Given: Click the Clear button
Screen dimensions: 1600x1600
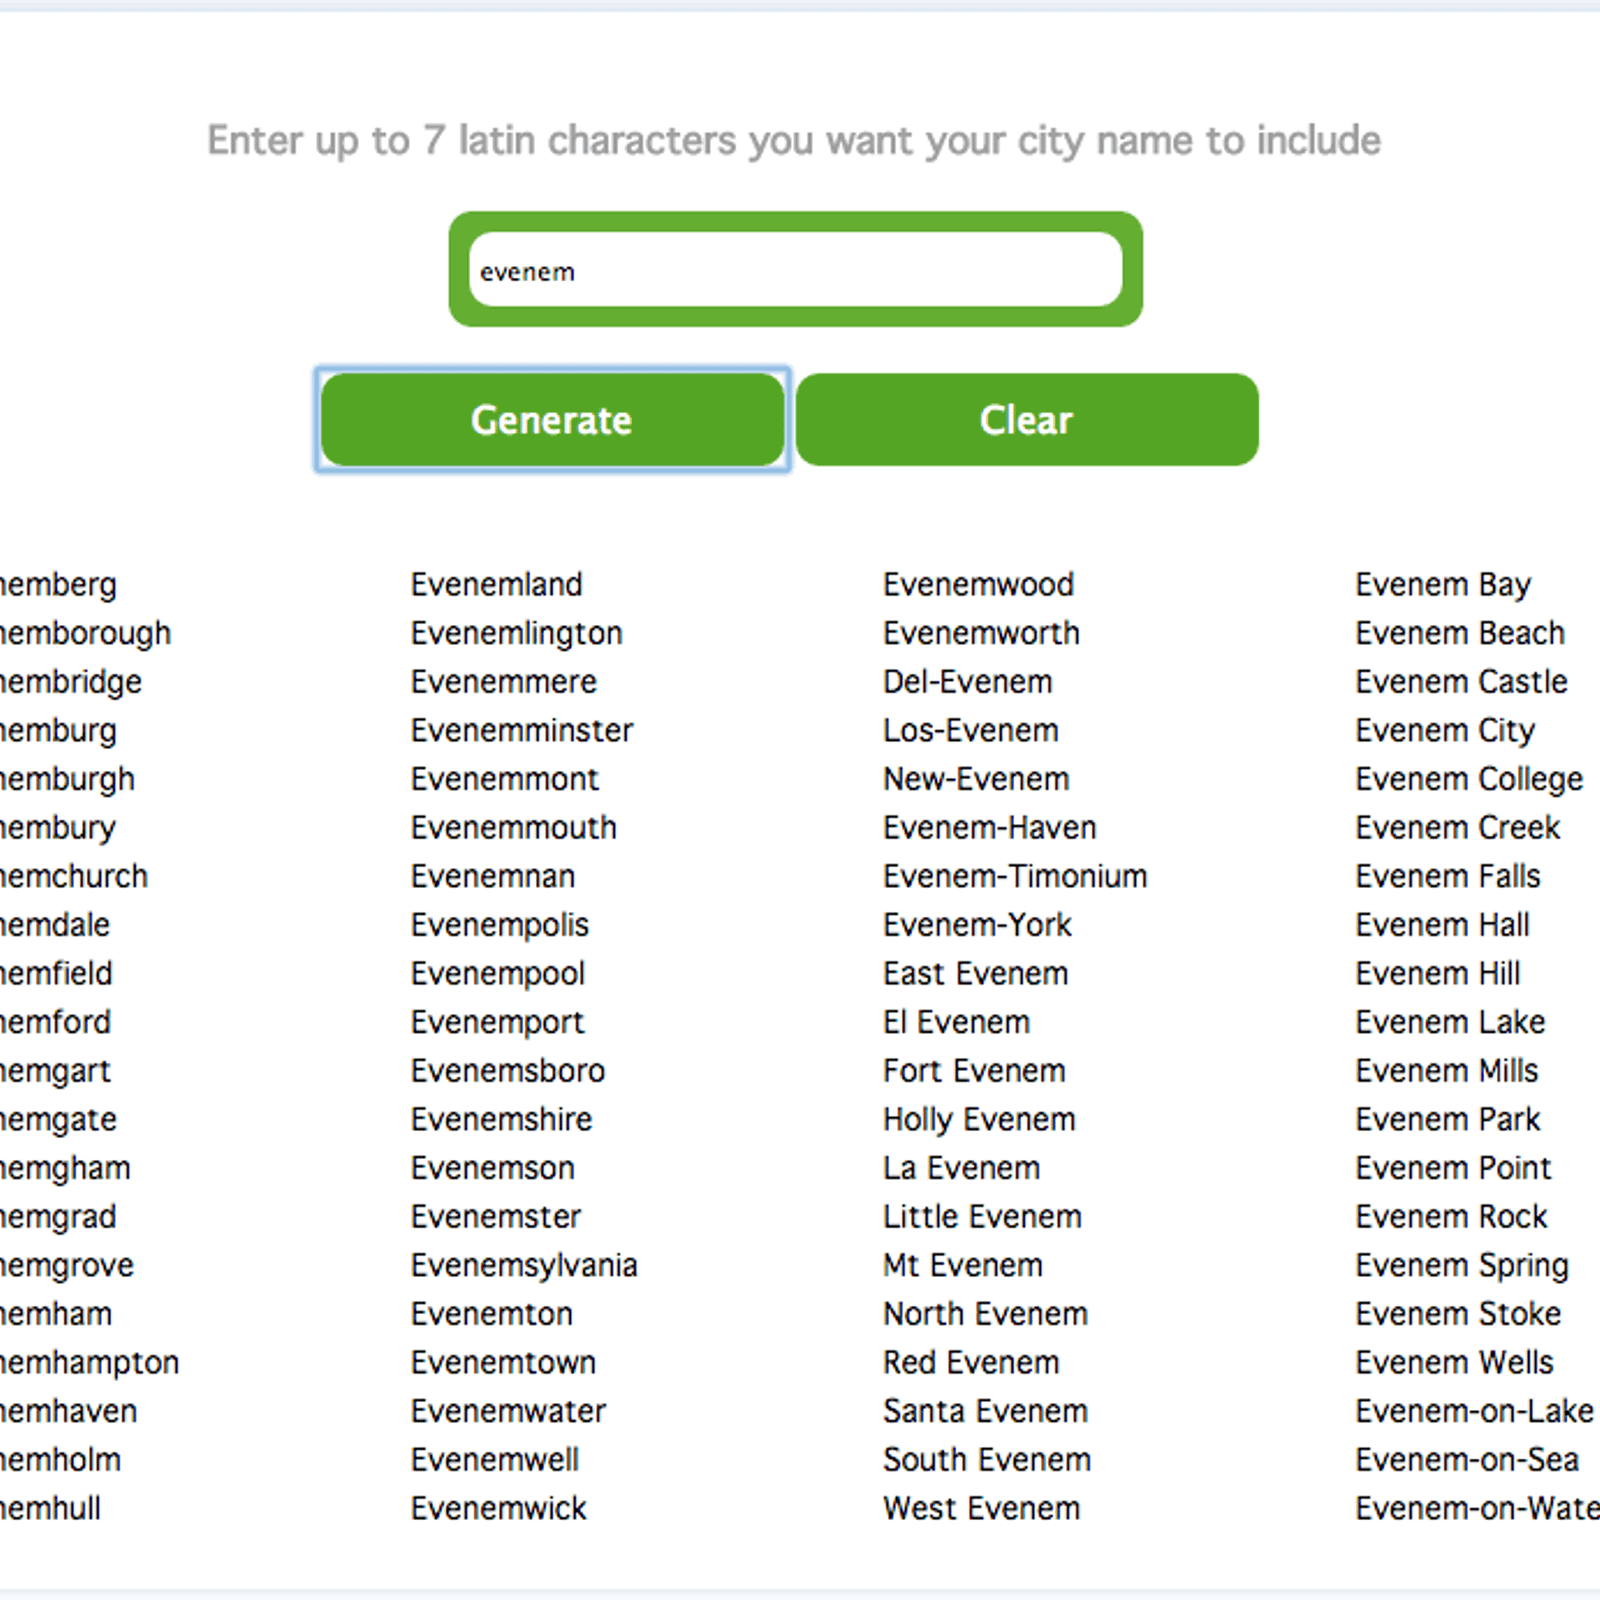Looking at the screenshot, I should 1026,420.
